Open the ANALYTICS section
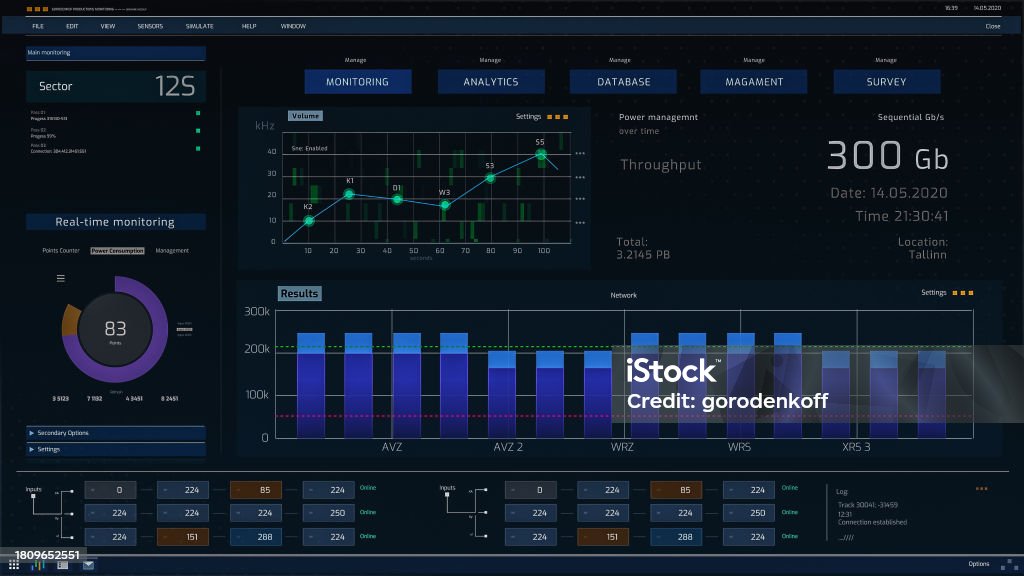 tap(491, 82)
